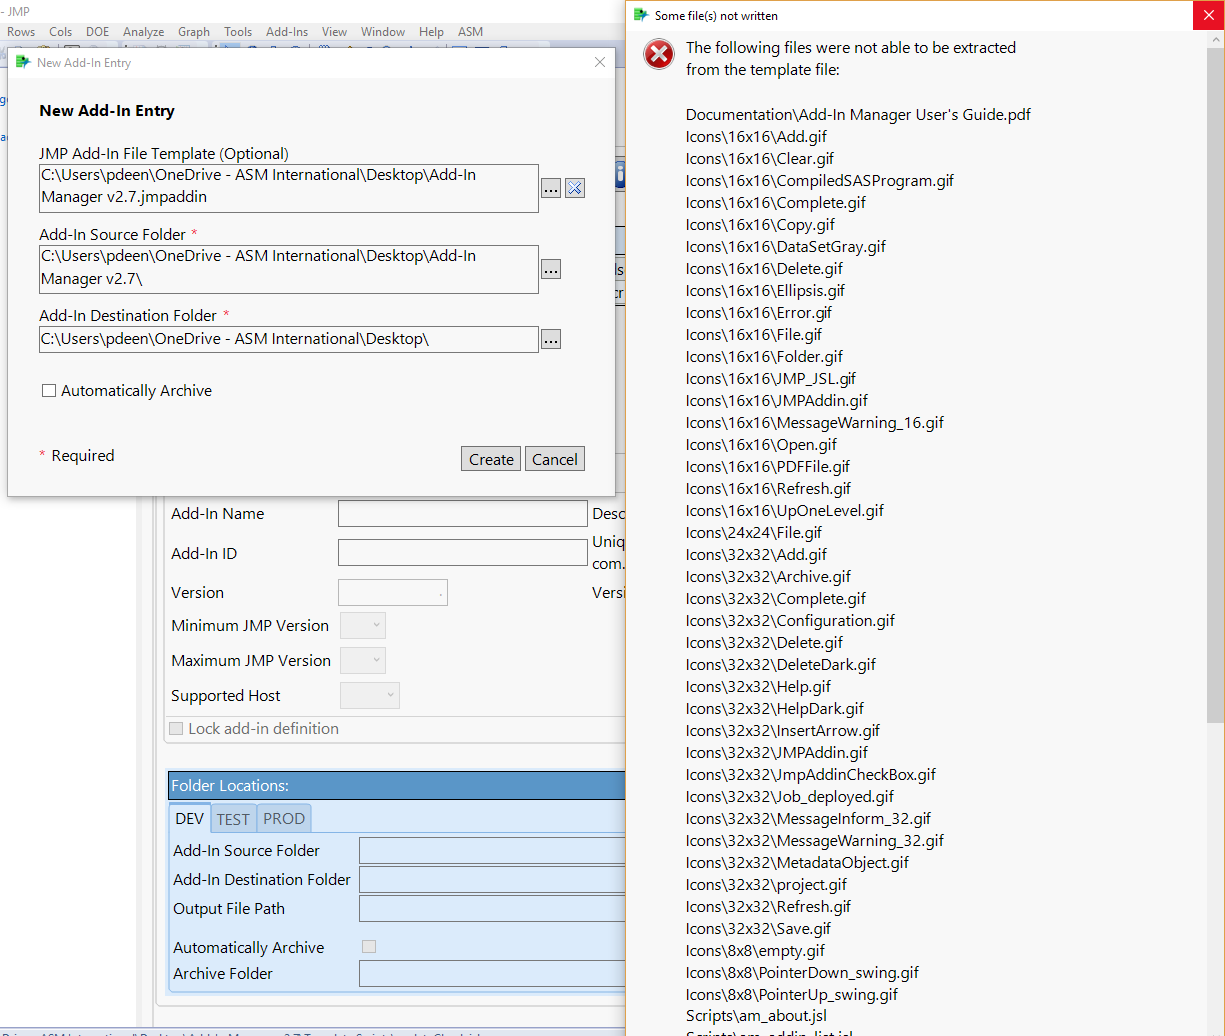Click inside the Add-In Name field
The image size is (1225, 1036).
click(x=462, y=513)
